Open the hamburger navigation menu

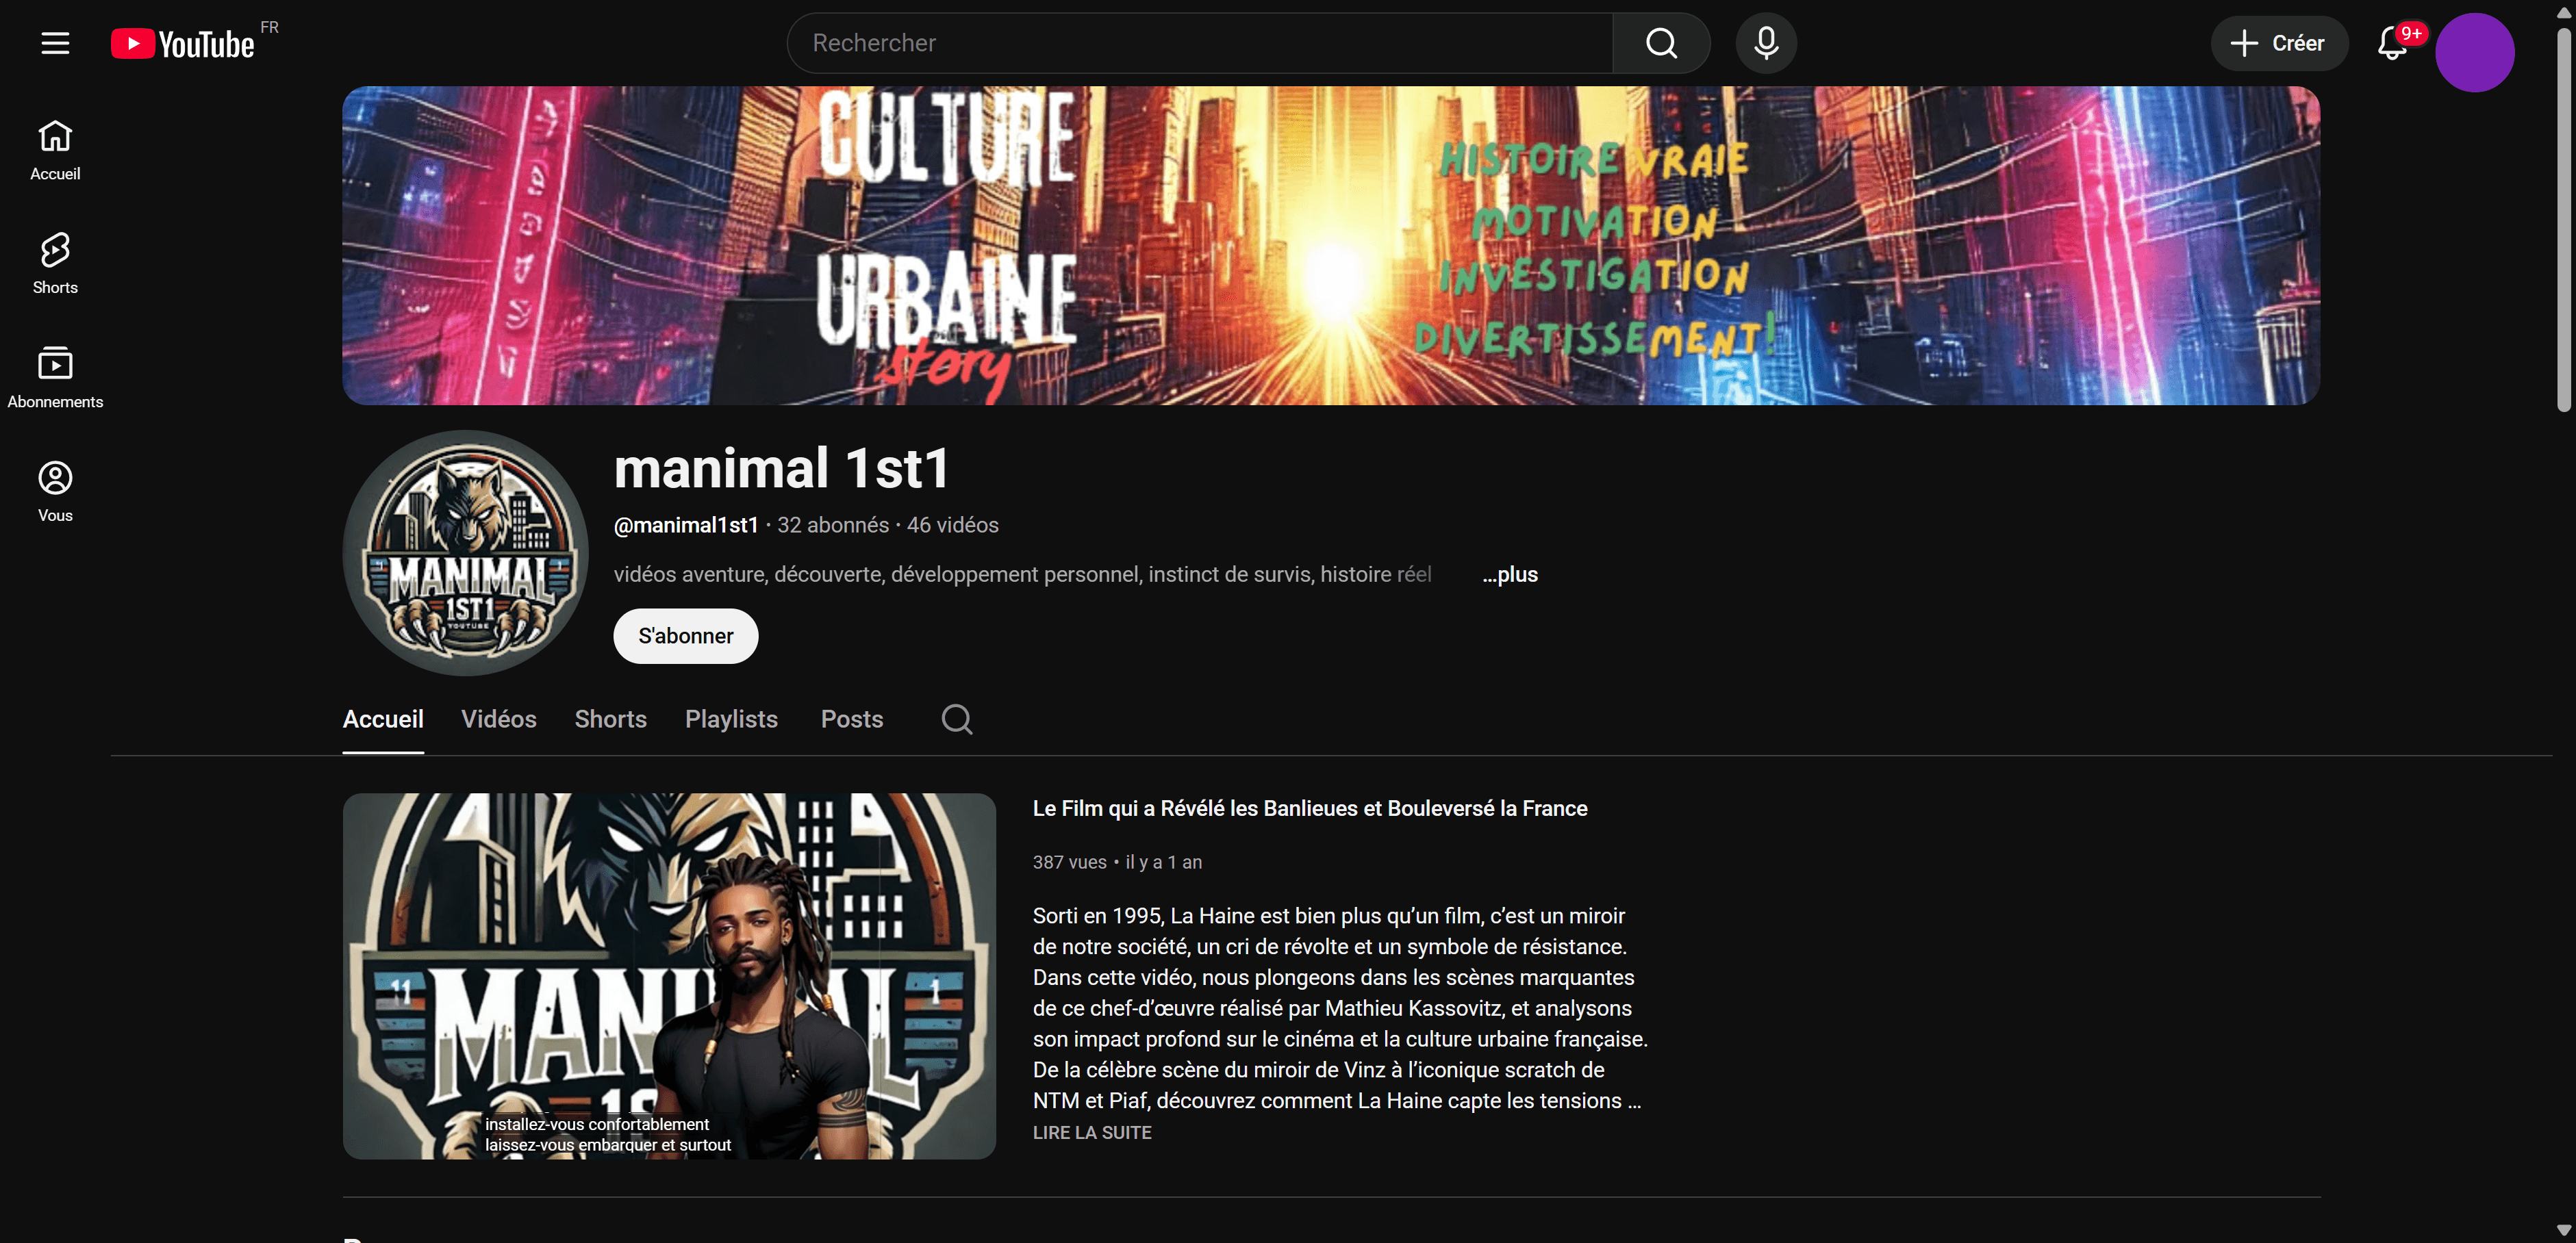click(x=55, y=43)
